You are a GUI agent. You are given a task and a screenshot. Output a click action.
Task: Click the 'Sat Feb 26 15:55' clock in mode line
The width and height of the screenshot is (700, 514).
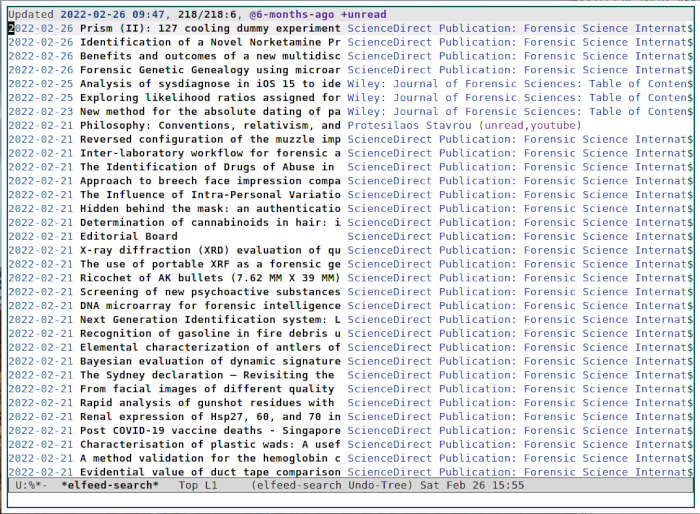(472, 485)
